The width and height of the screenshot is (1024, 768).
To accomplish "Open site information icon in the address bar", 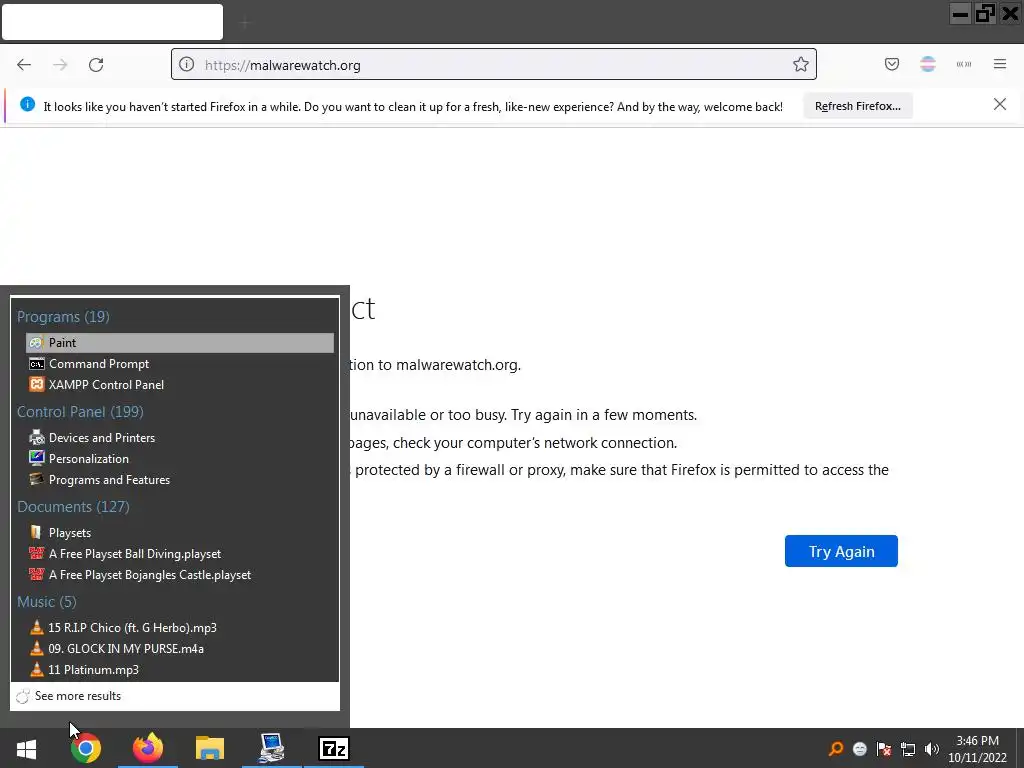I will pyautogui.click(x=187, y=64).
